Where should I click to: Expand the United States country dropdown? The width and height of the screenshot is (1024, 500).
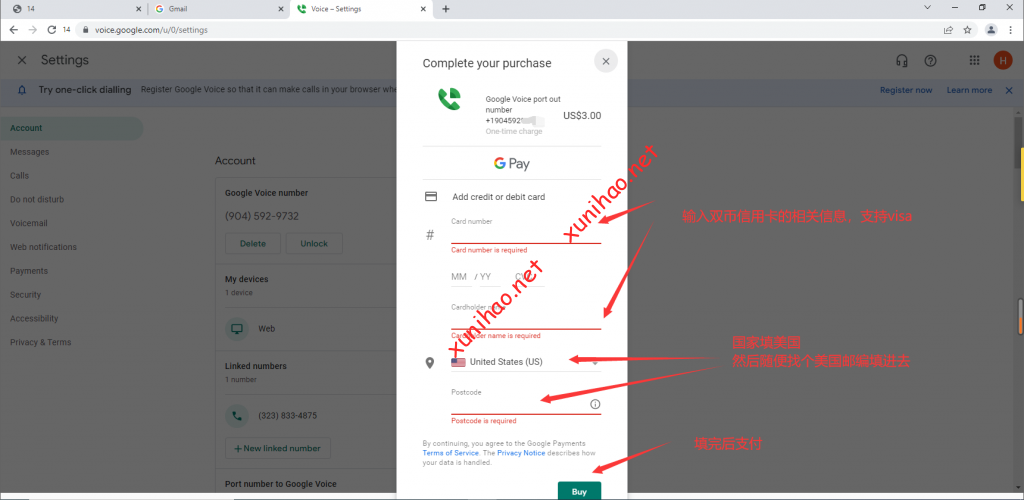point(525,362)
